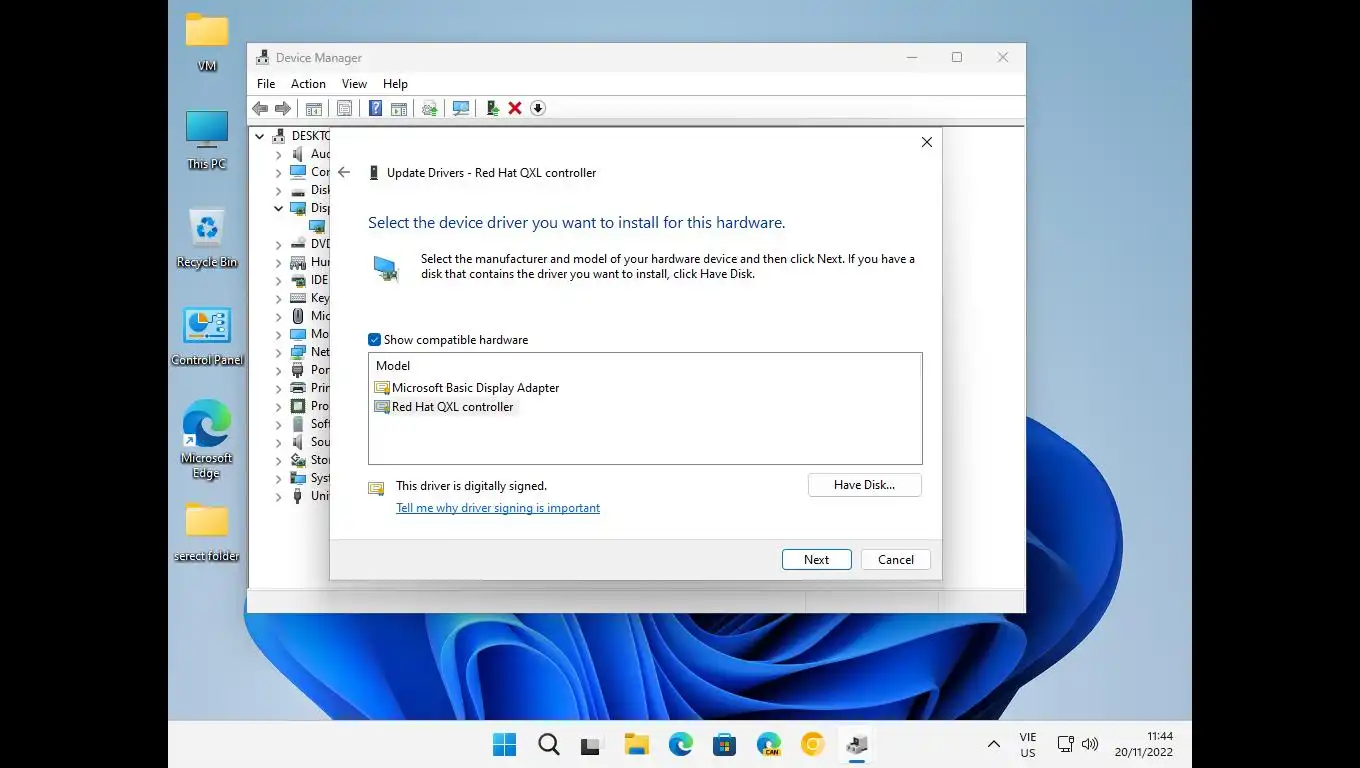Open the Windows Start button
Viewport: 1360px width, 768px height.
[x=505, y=744]
